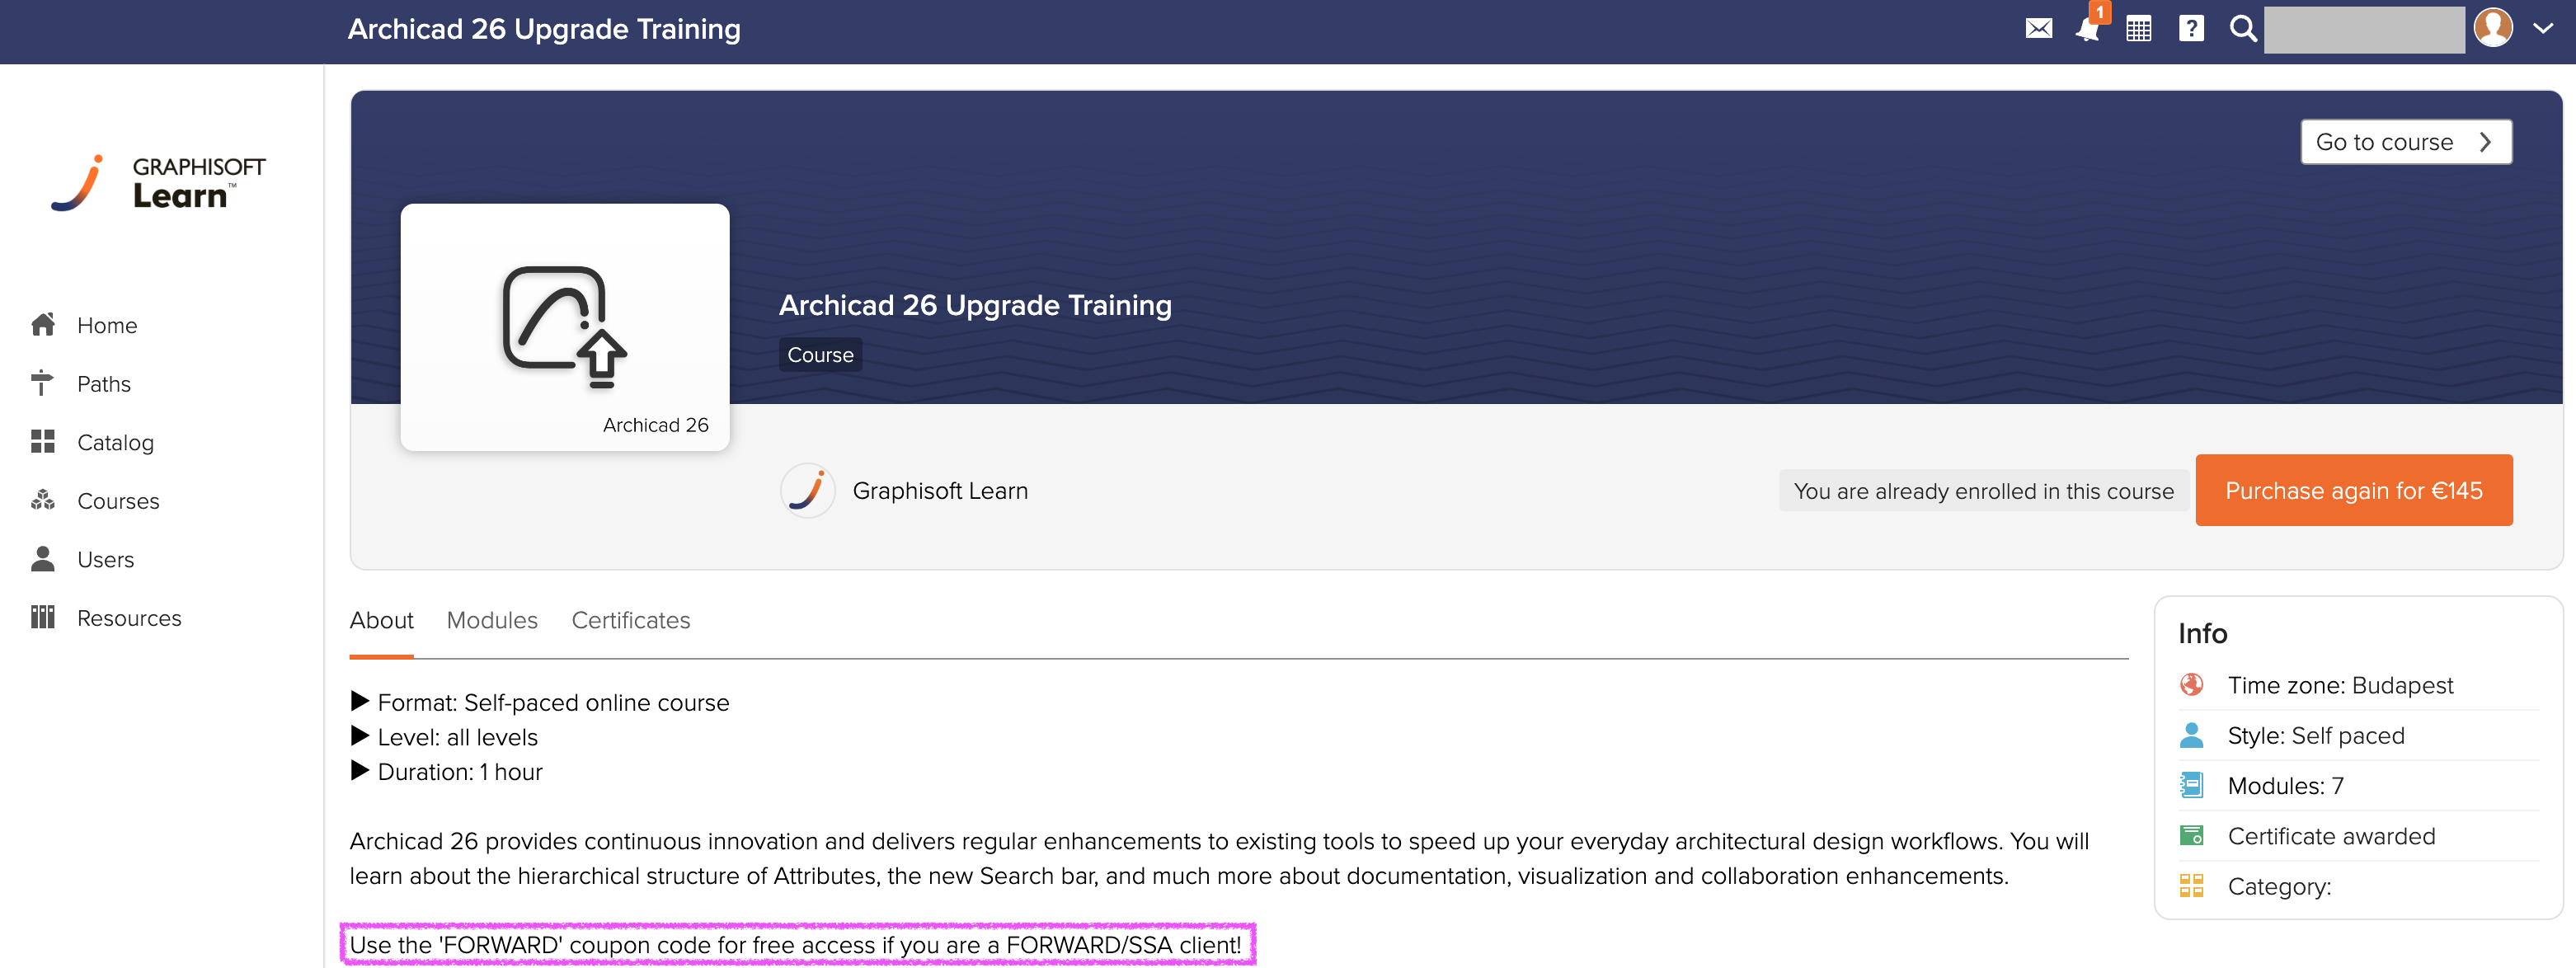Select the About tab

click(381, 620)
